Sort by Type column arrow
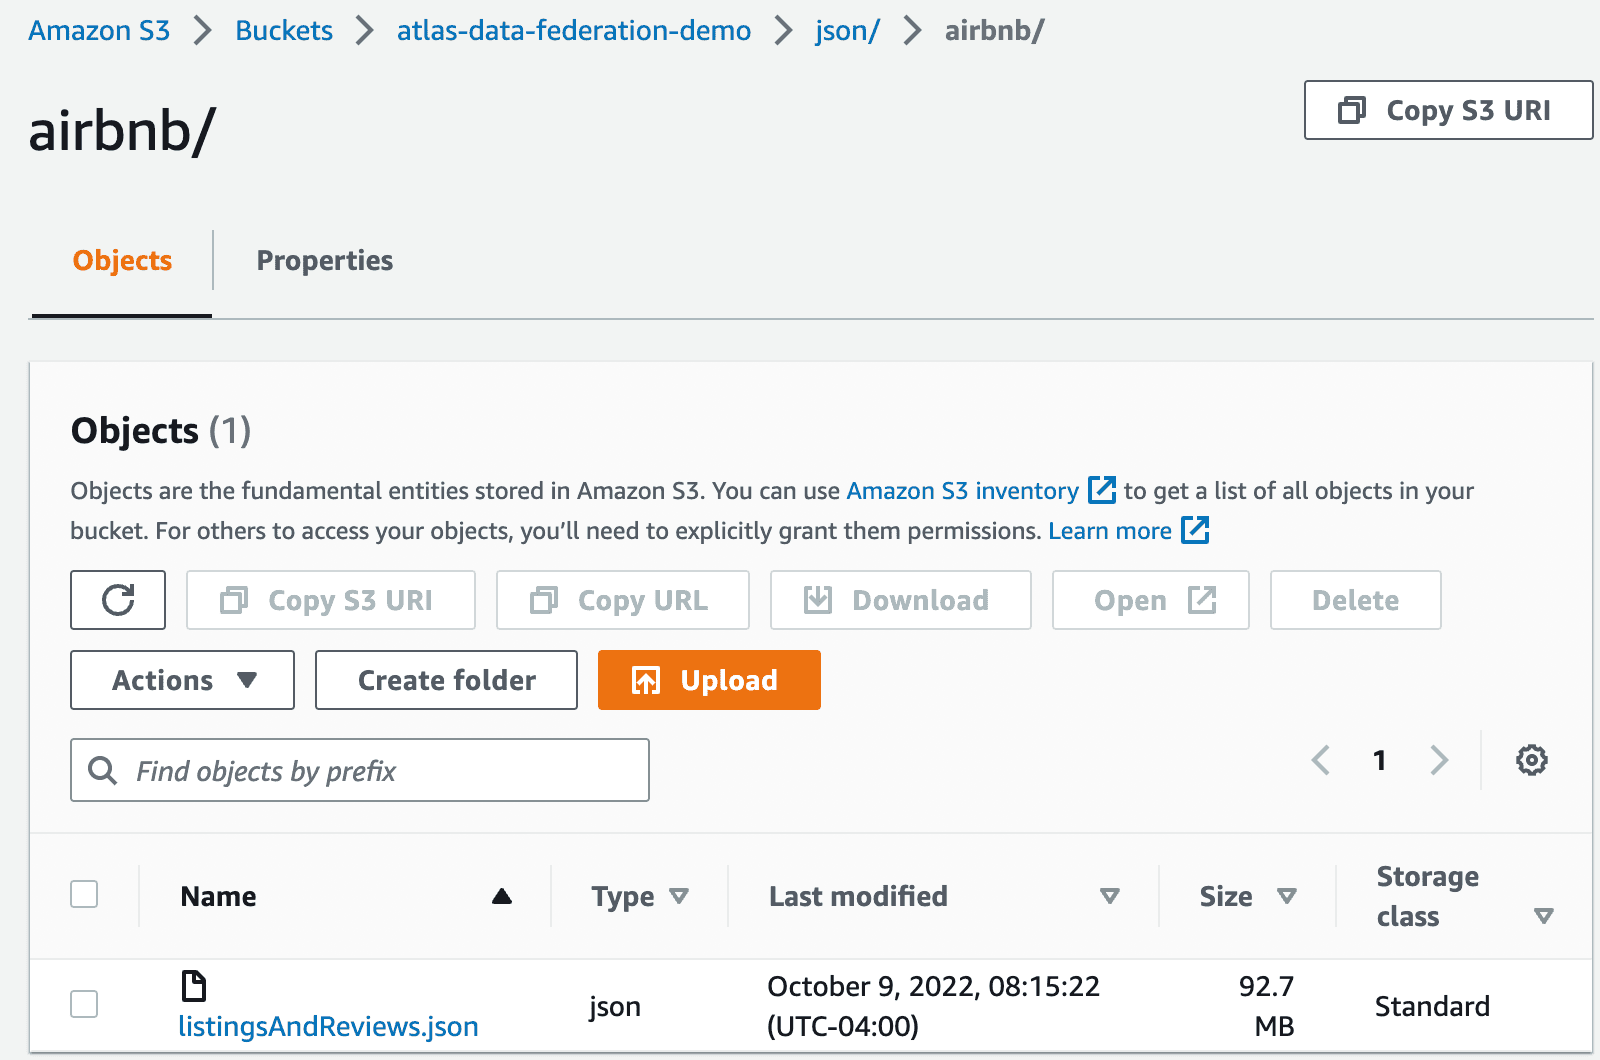Screen dimensions: 1600x1060 point(679,896)
